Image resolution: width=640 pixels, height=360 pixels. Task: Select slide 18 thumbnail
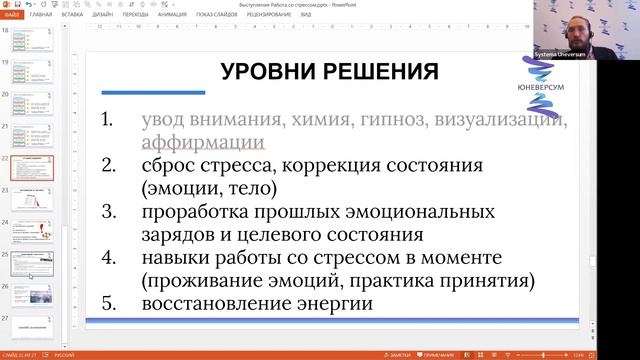[x=32, y=40]
